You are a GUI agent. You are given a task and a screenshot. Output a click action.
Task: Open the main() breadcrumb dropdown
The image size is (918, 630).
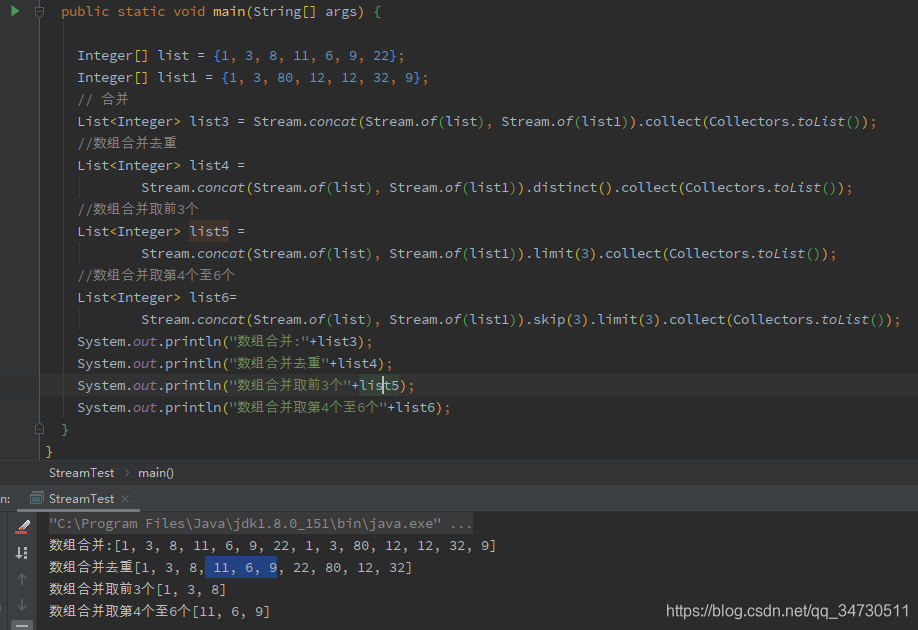click(x=156, y=472)
